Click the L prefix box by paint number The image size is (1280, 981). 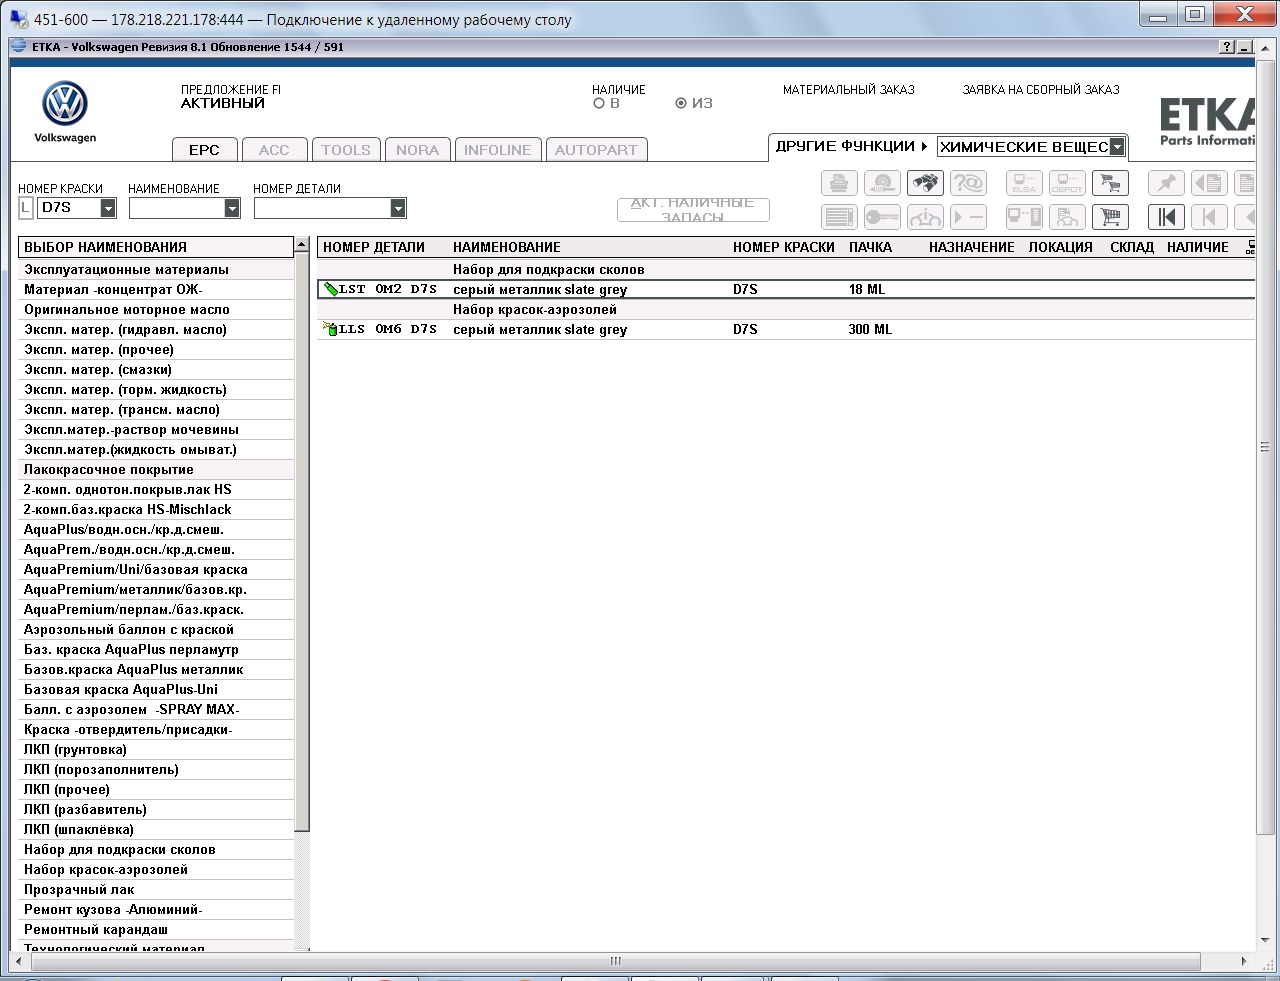coord(26,208)
